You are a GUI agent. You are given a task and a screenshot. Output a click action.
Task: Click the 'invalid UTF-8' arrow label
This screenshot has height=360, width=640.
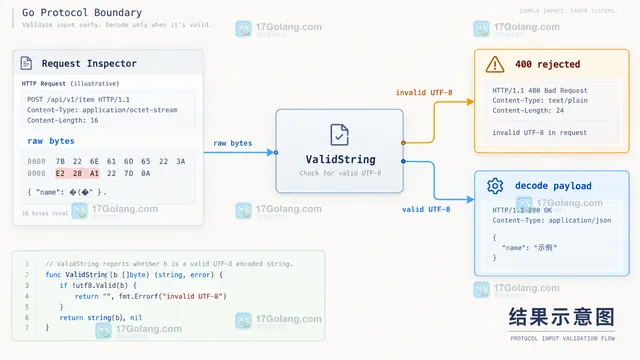click(x=424, y=93)
